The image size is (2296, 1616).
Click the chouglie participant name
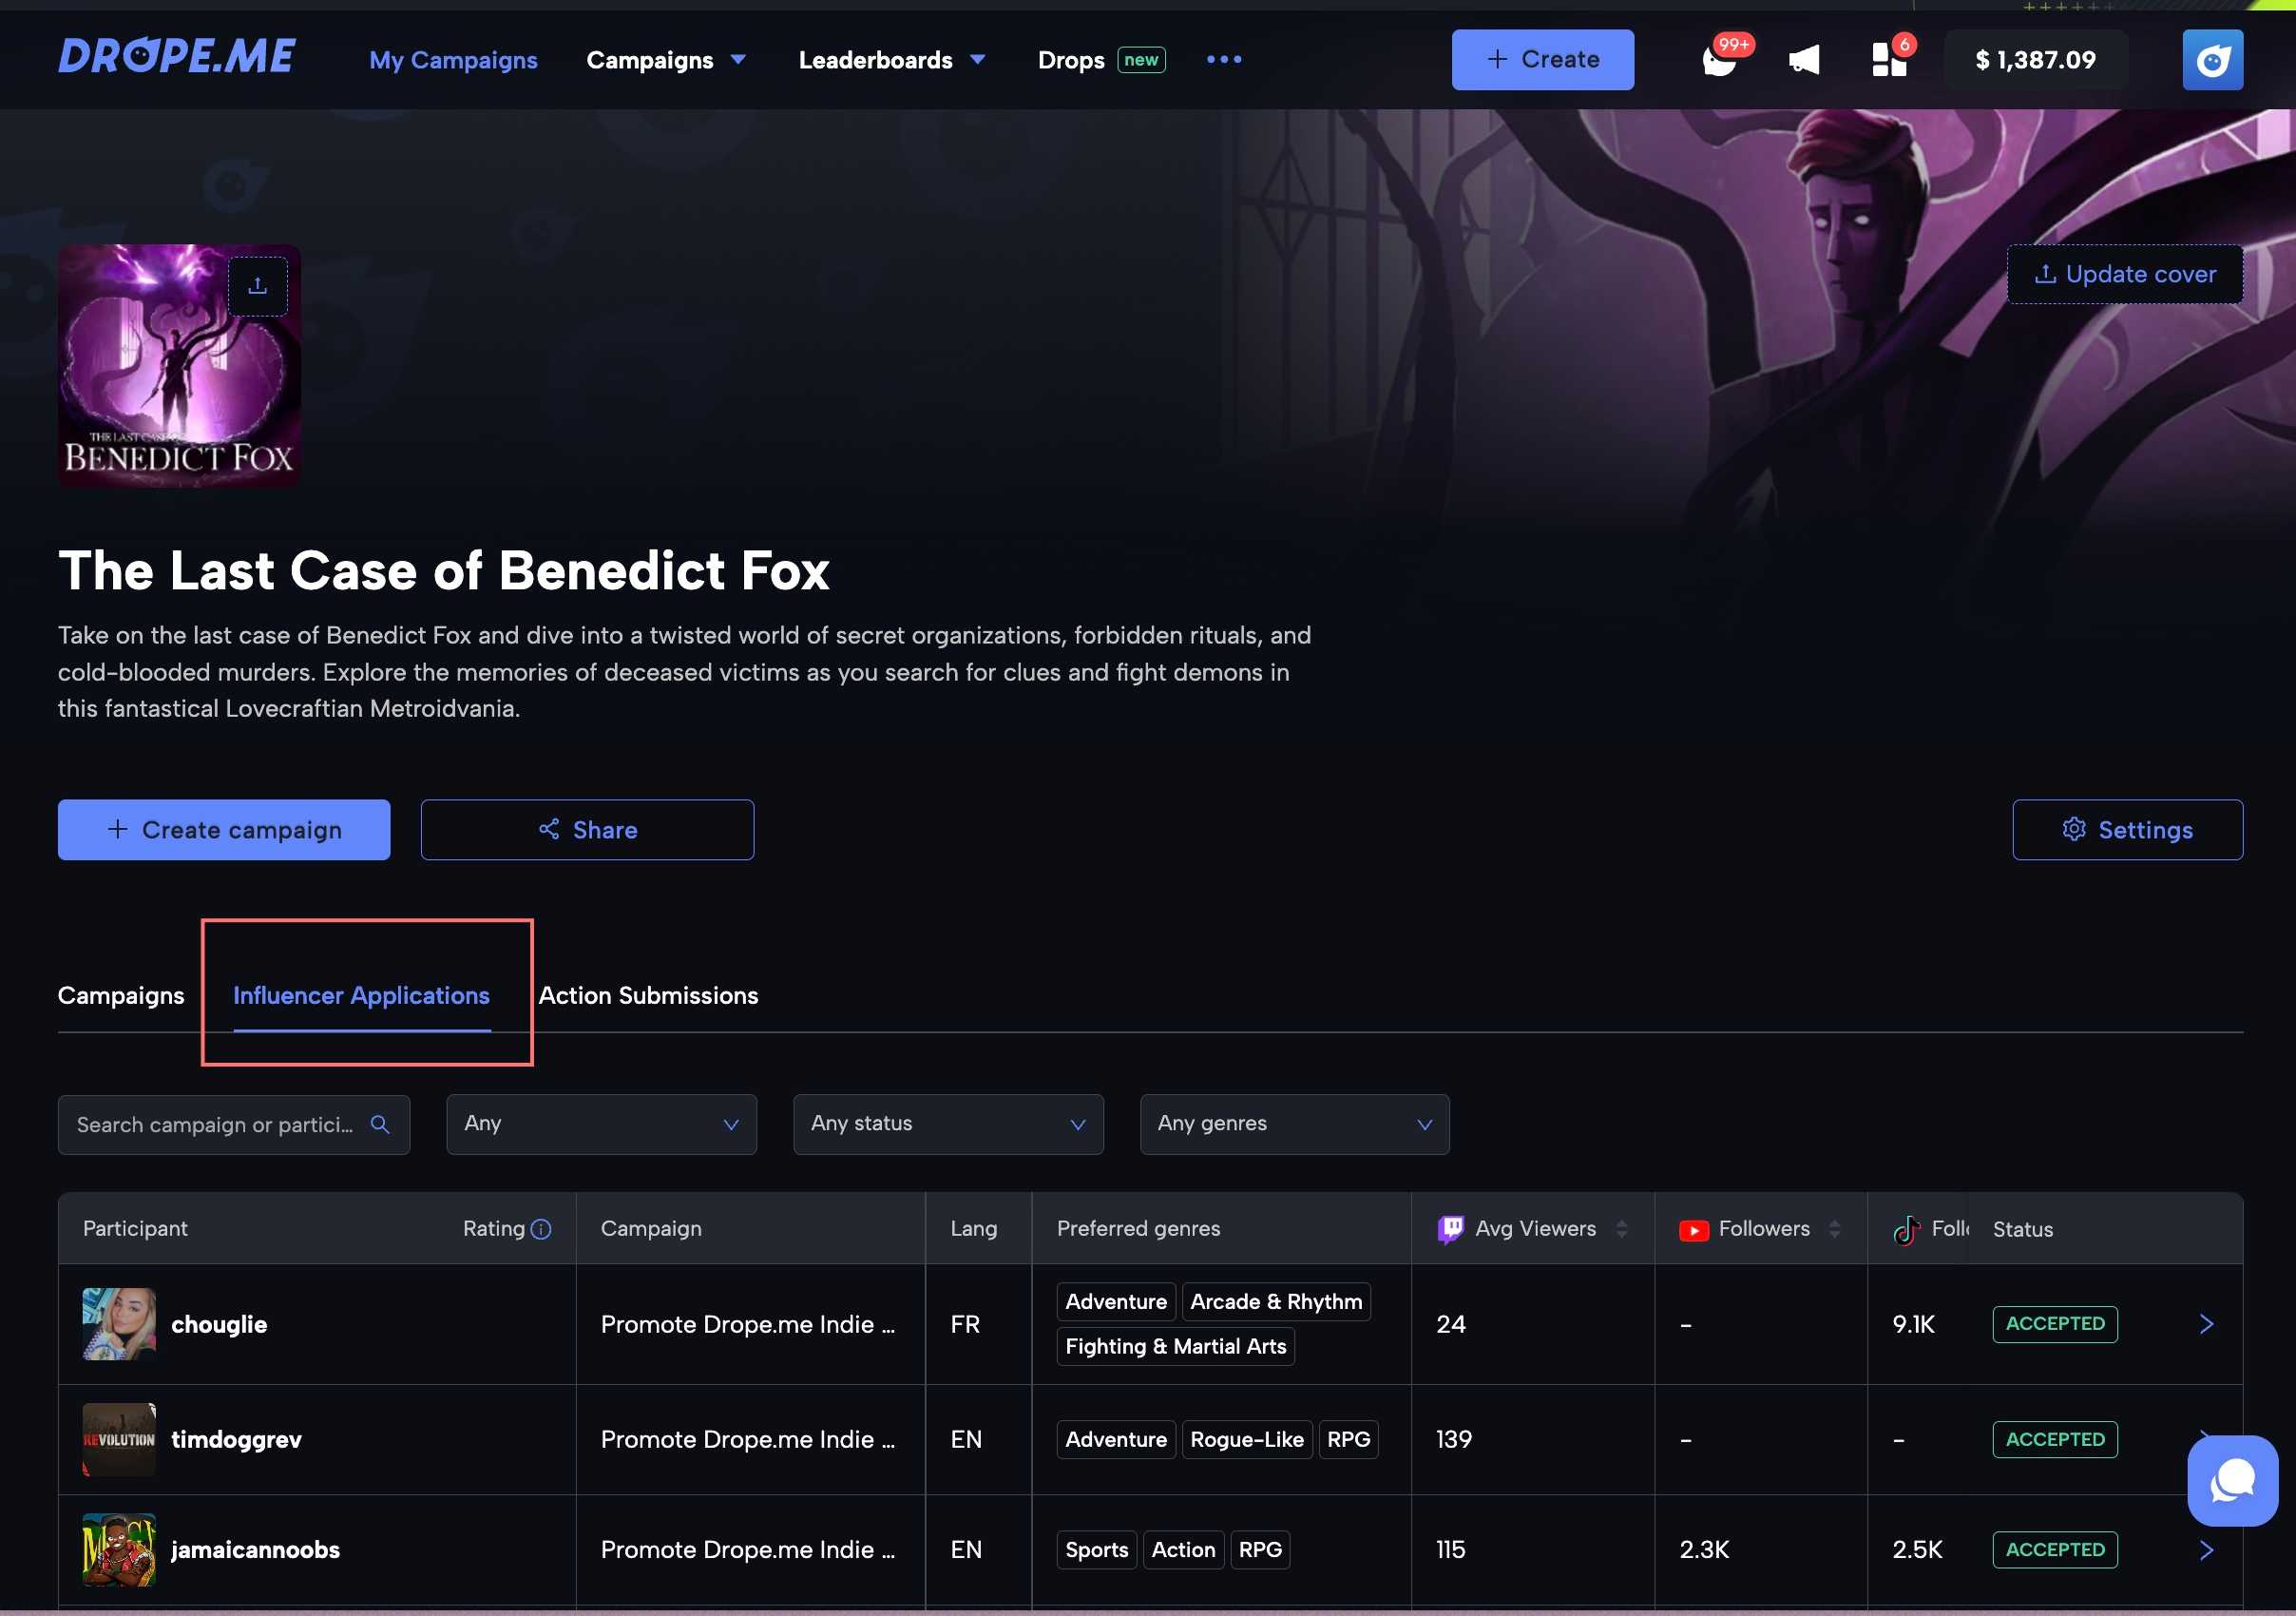tap(219, 1324)
